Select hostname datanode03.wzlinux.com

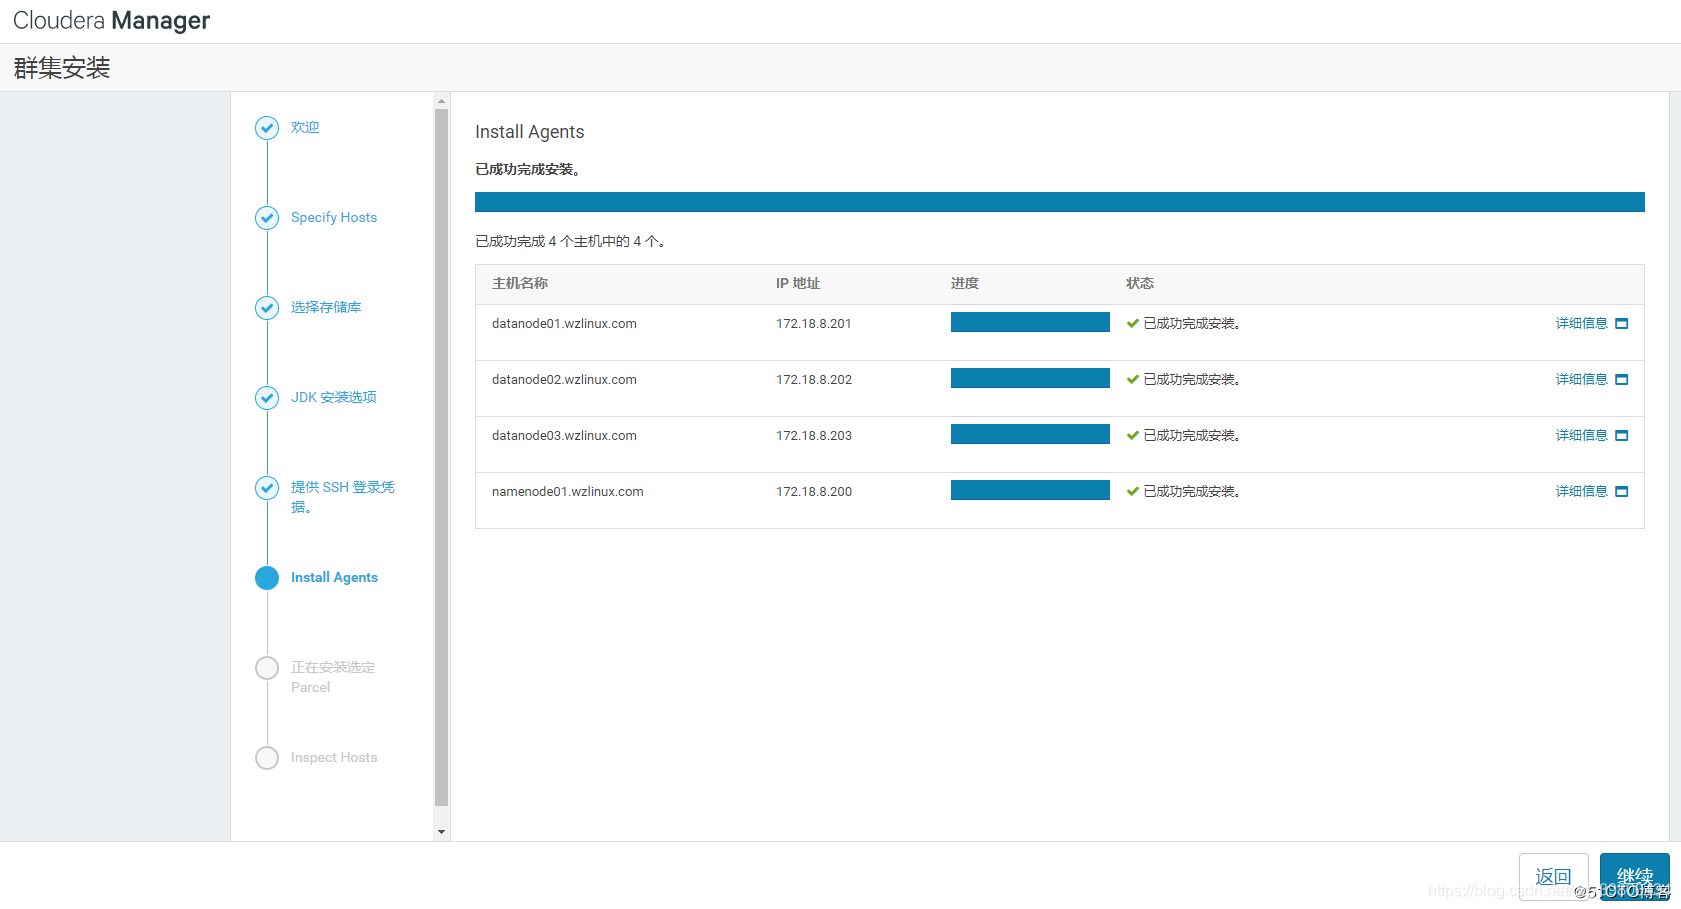tap(564, 435)
